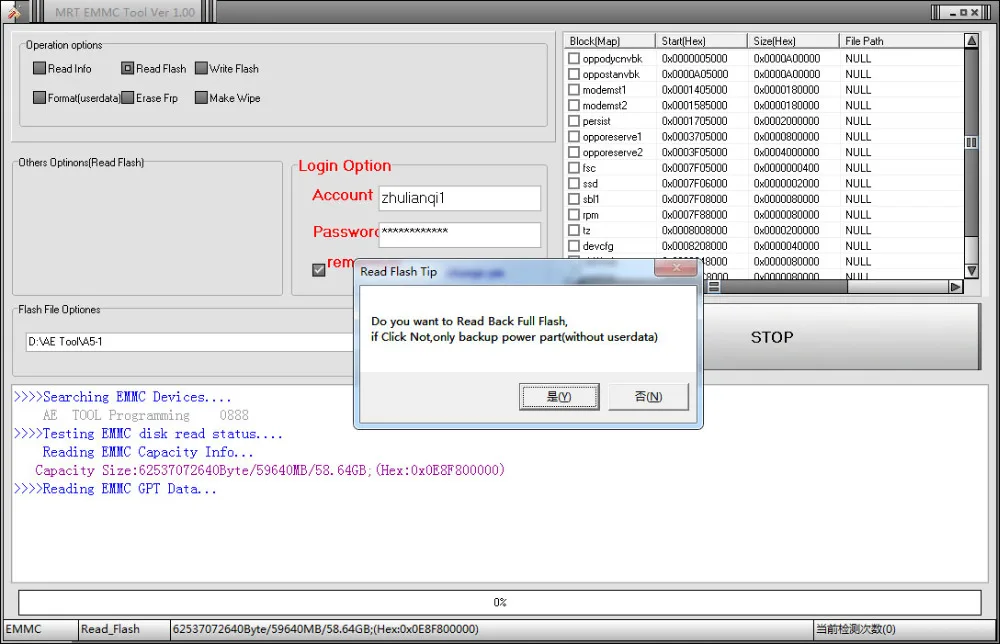The image size is (1000, 644).
Task: Uncheck the remember login checkbox
Action: pos(318,268)
